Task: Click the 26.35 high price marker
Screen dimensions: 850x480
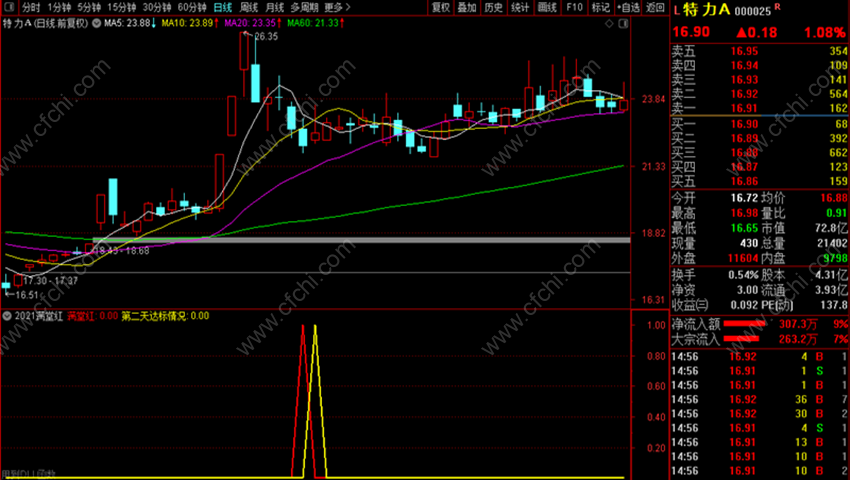Action: coord(265,37)
